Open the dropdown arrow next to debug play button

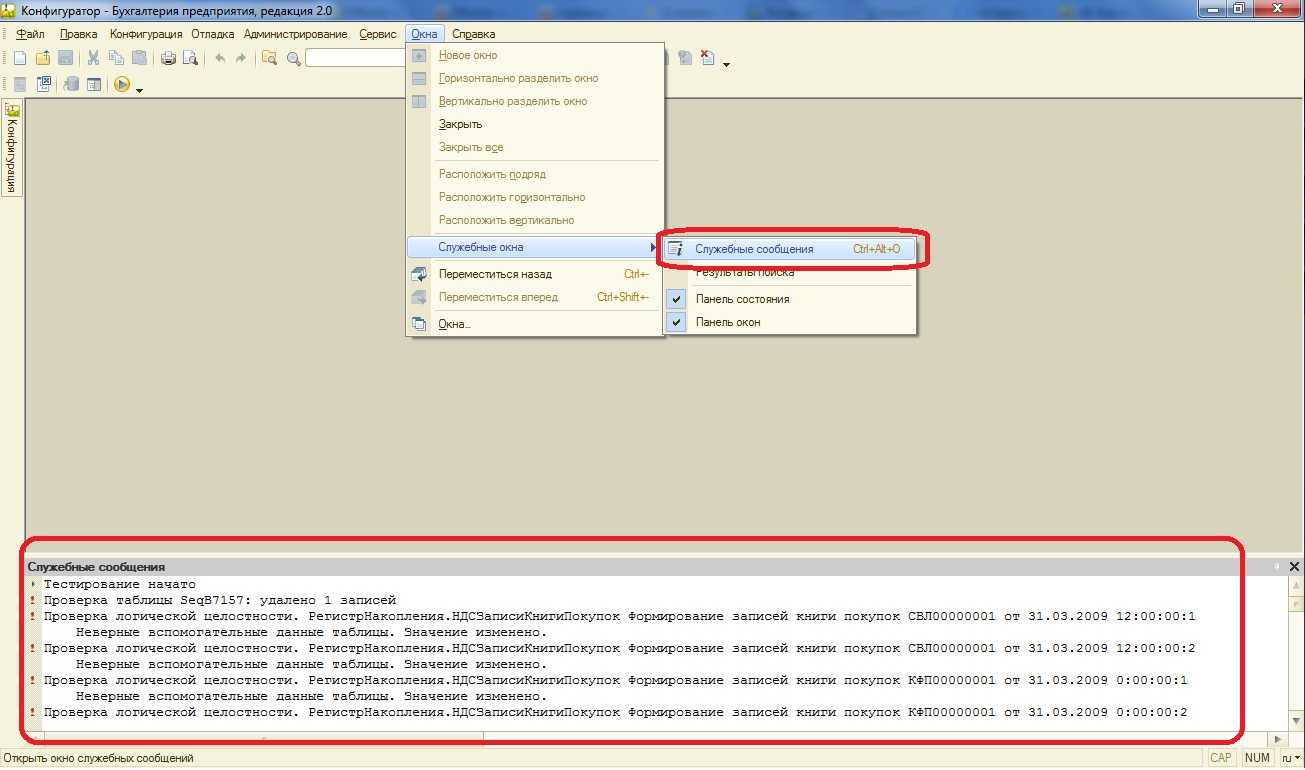(140, 90)
